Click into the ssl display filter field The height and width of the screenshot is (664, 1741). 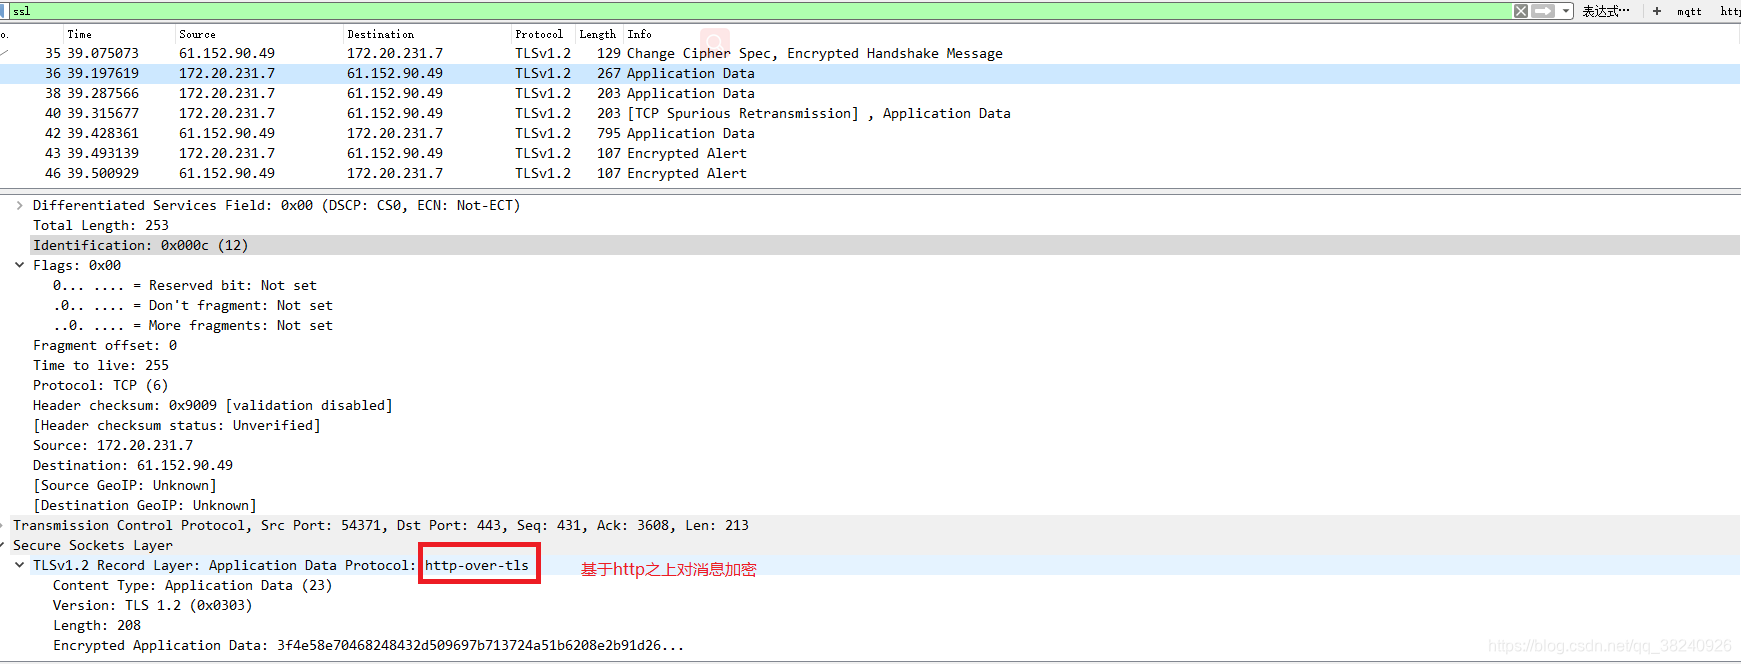758,11
